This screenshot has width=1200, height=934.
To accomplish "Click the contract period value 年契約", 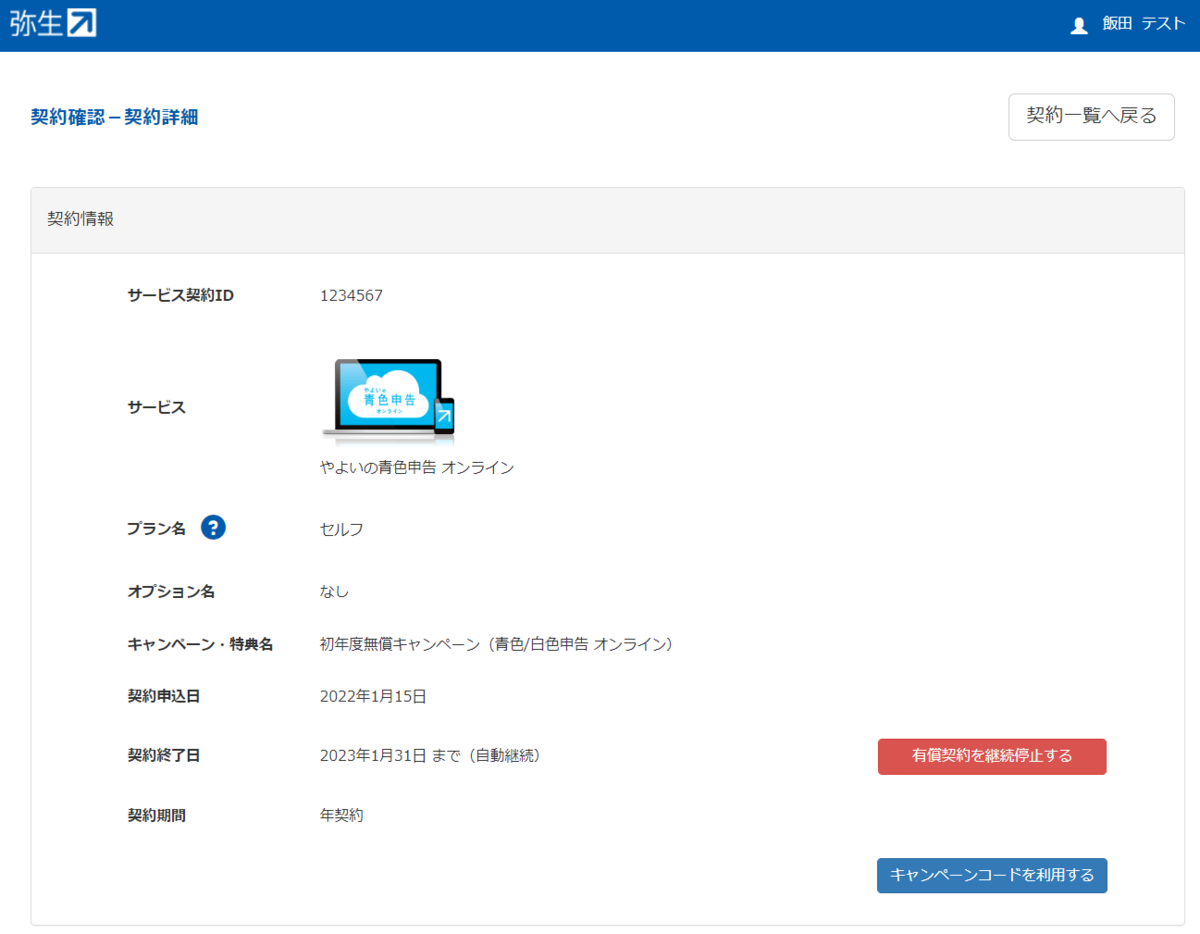I will 342,815.
